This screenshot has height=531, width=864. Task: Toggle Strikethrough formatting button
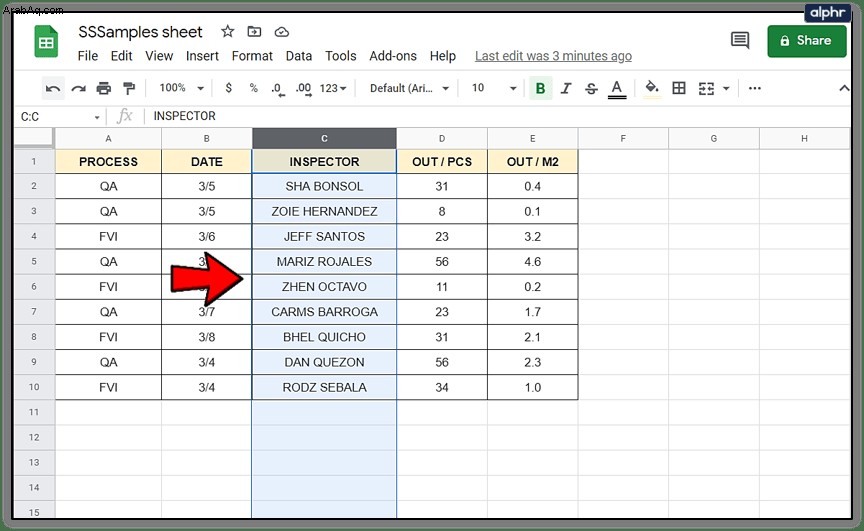(591, 88)
